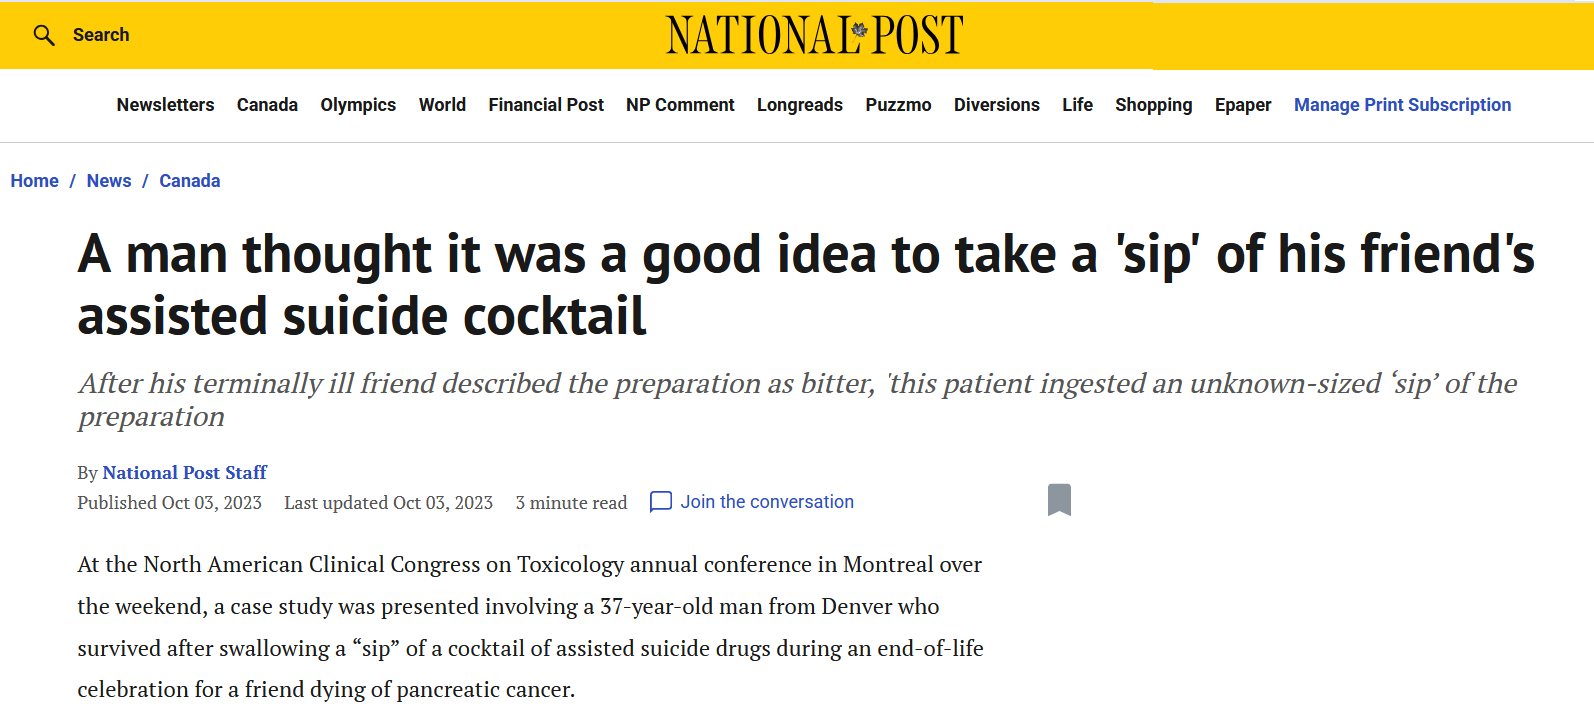Open the Shopping section
The height and width of the screenshot is (723, 1594).
point(1154,105)
